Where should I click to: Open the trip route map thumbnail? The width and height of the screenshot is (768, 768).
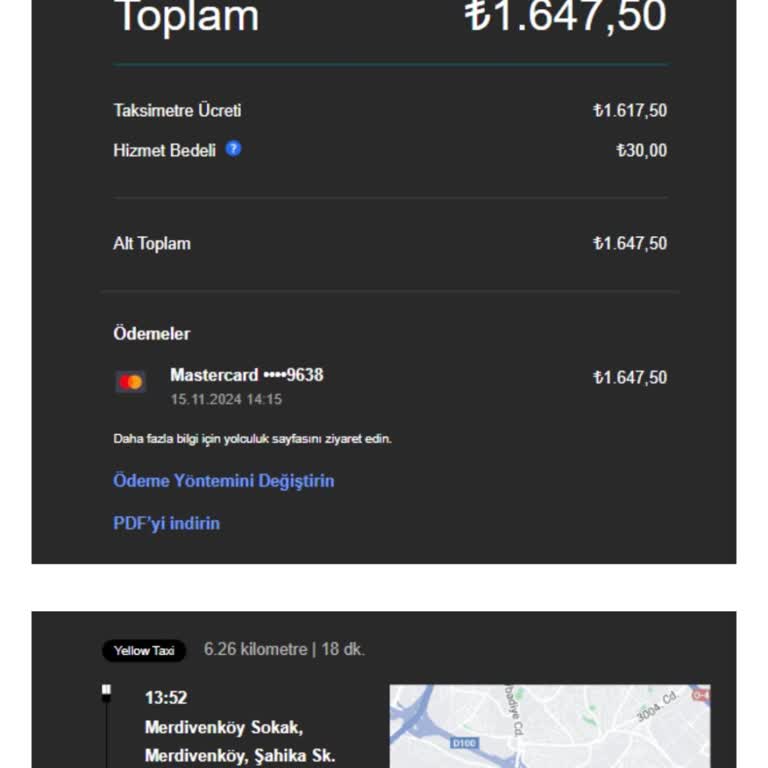[x=550, y=726]
